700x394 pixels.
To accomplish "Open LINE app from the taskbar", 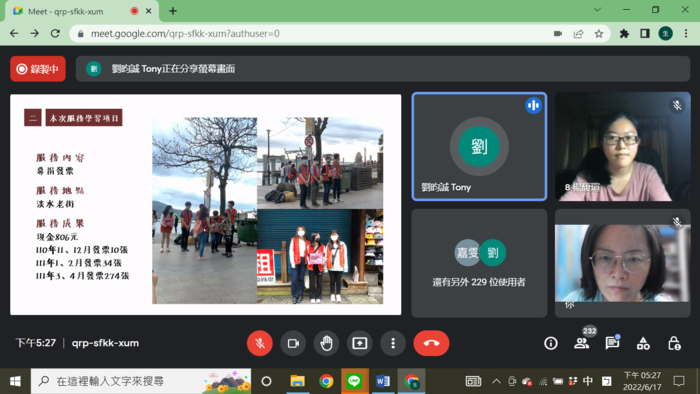I will [354, 381].
